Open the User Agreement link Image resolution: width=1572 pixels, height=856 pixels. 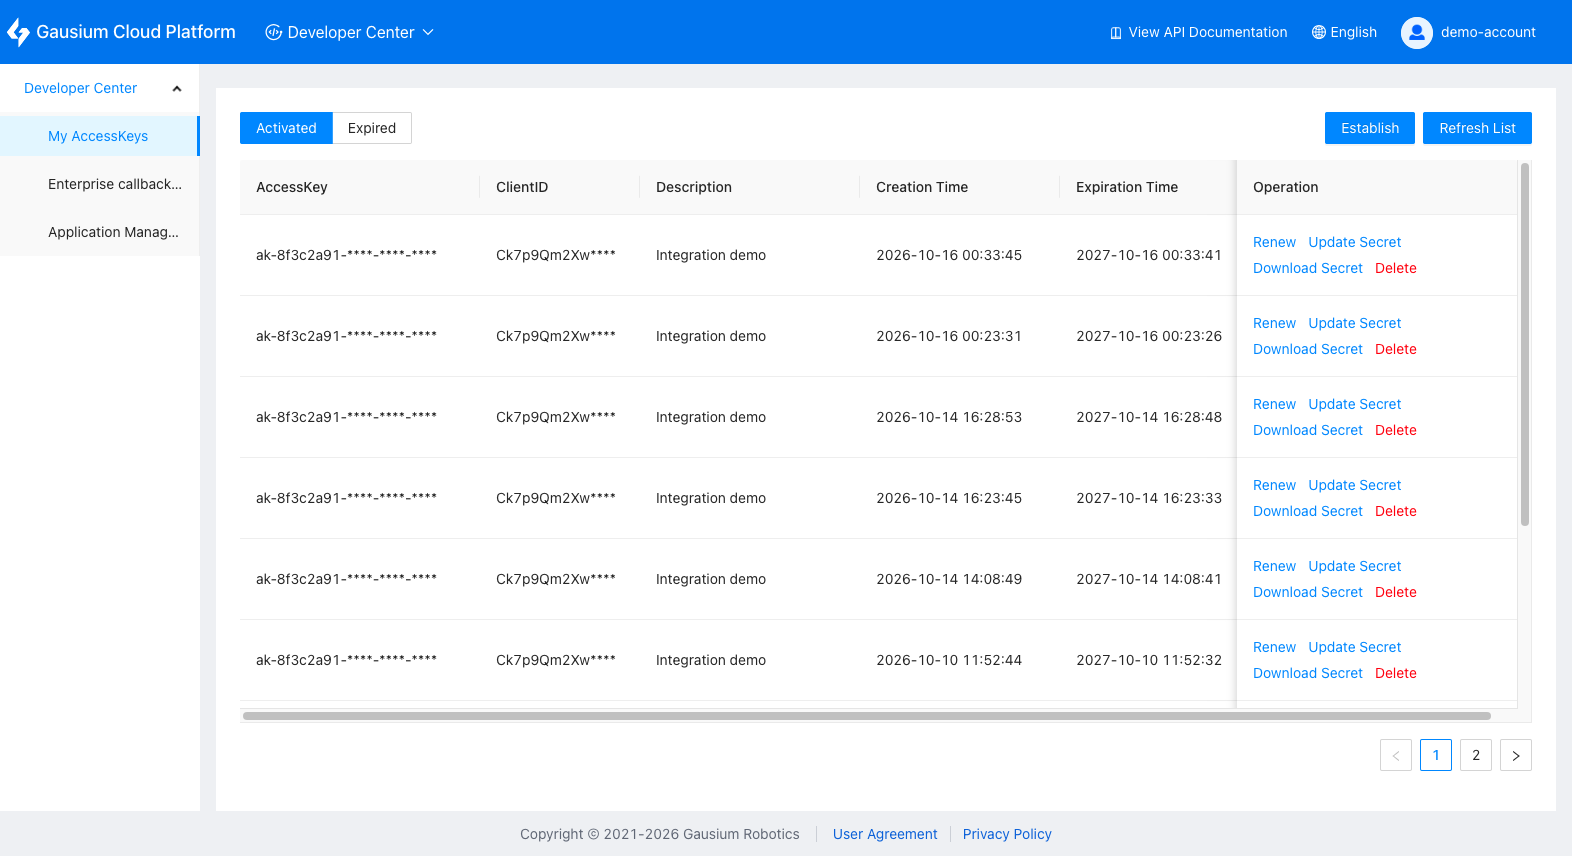(885, 834)
